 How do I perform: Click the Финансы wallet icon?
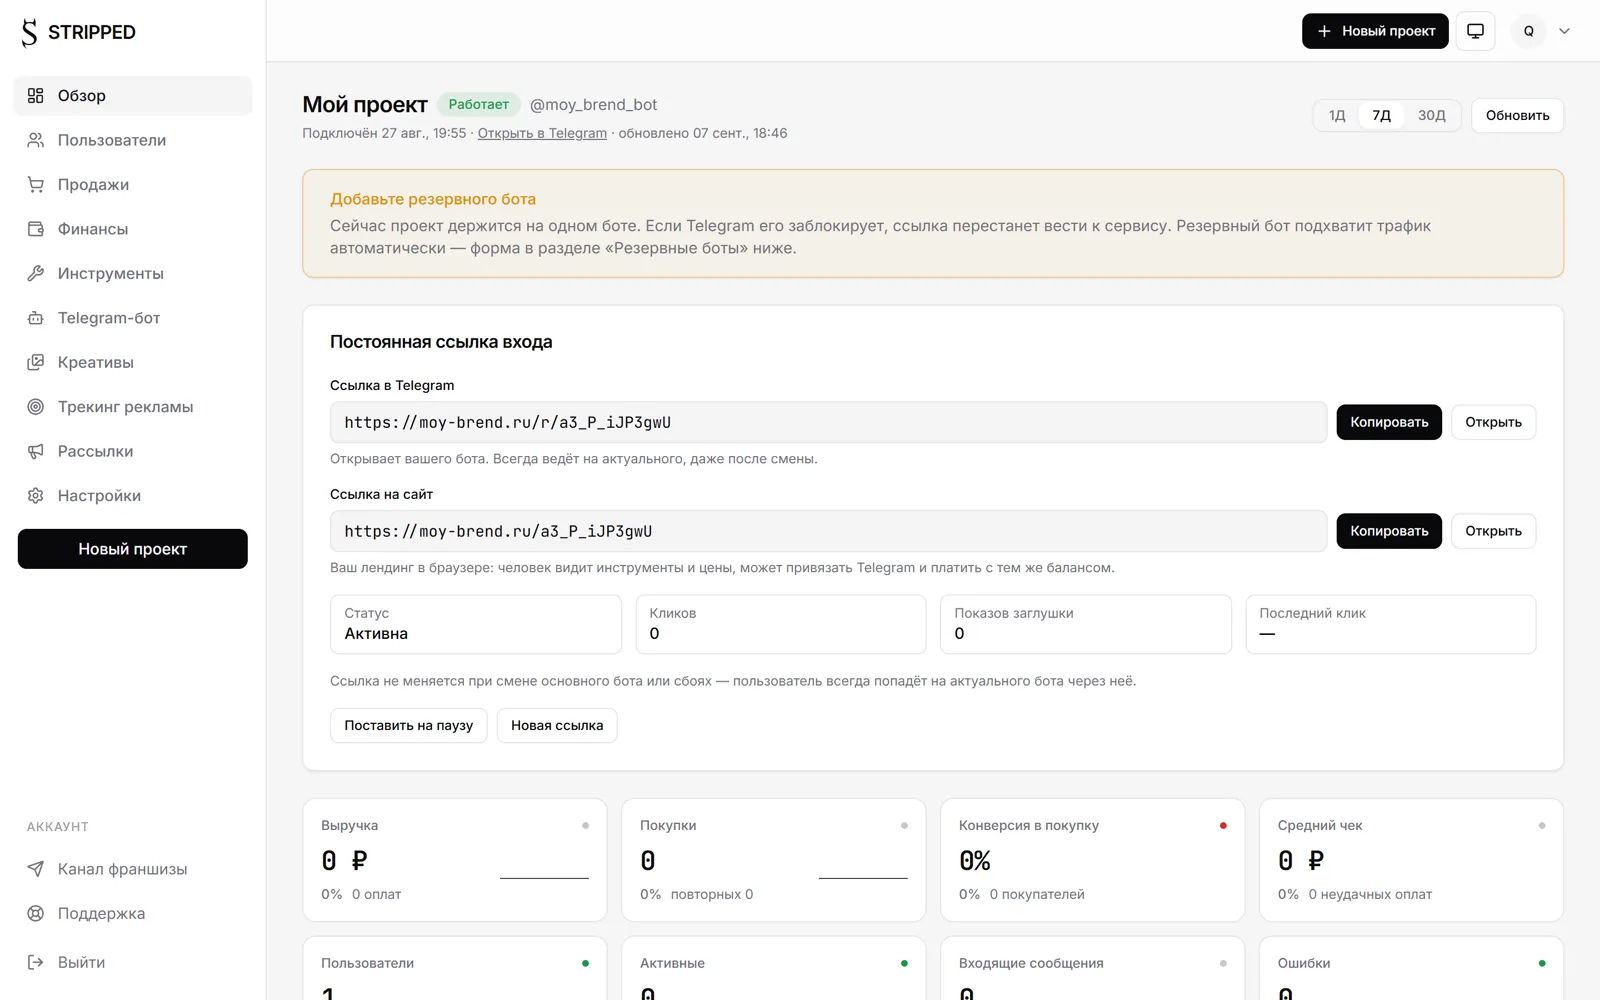[36, 229]
